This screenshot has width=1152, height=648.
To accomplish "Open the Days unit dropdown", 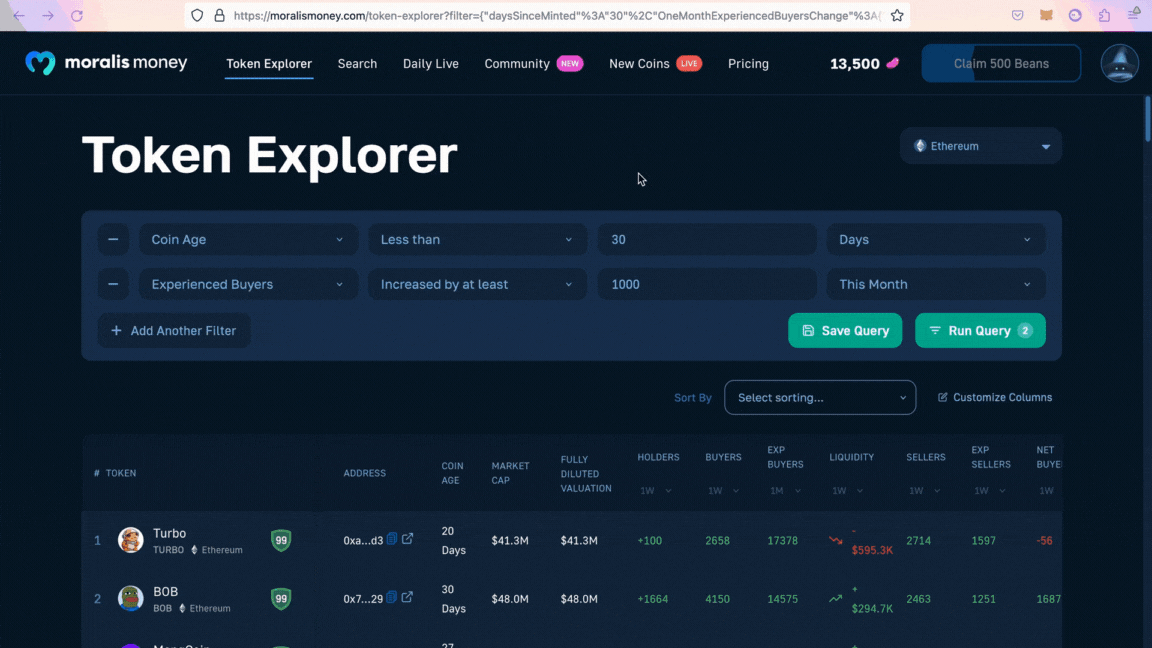I will point(936,240).
